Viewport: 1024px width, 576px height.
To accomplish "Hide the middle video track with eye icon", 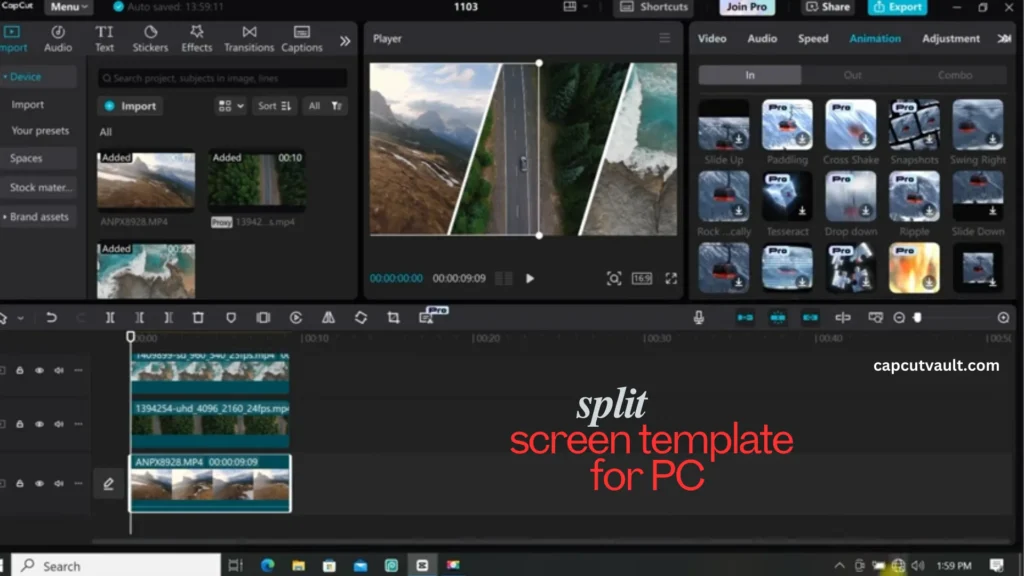I will (x=39, y=424).
